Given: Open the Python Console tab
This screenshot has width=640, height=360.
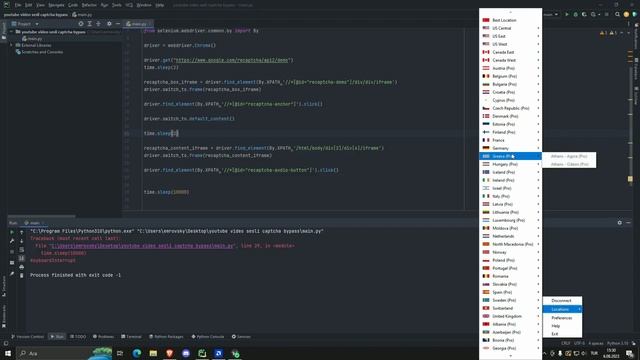Looking at the screenshot, I should pos(208,337).
